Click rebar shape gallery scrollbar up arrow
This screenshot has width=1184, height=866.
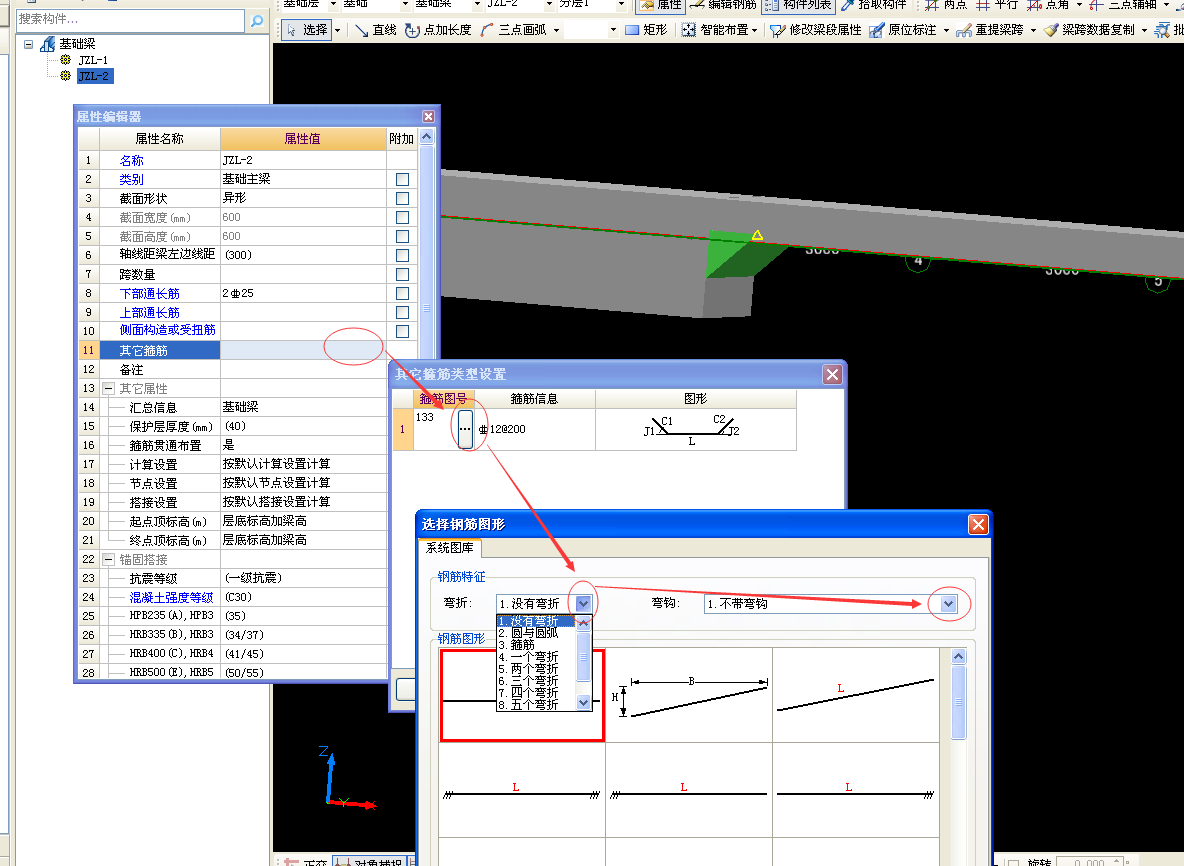click(958, 656)
